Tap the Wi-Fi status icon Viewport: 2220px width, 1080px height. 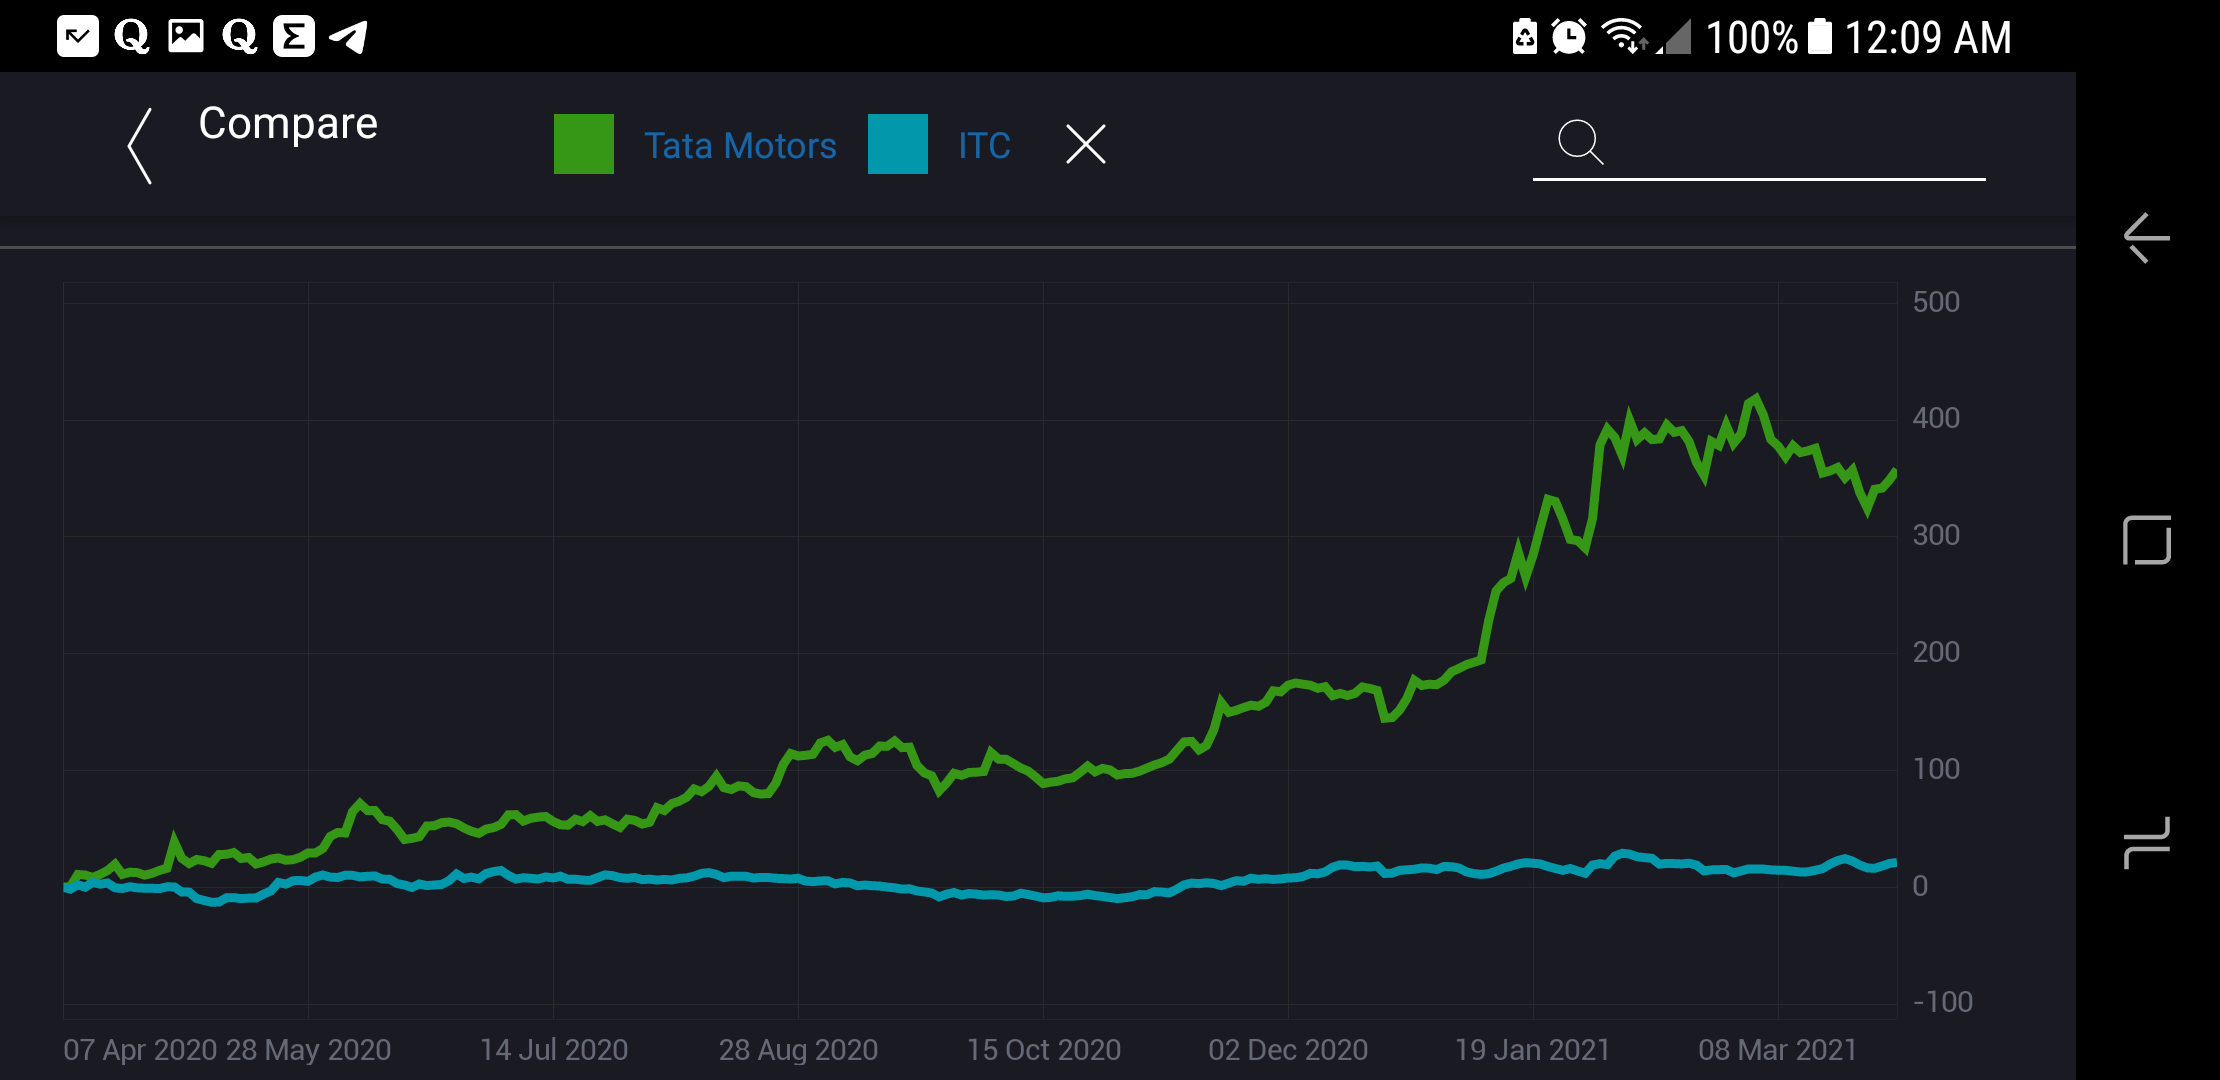[1622, 35]
